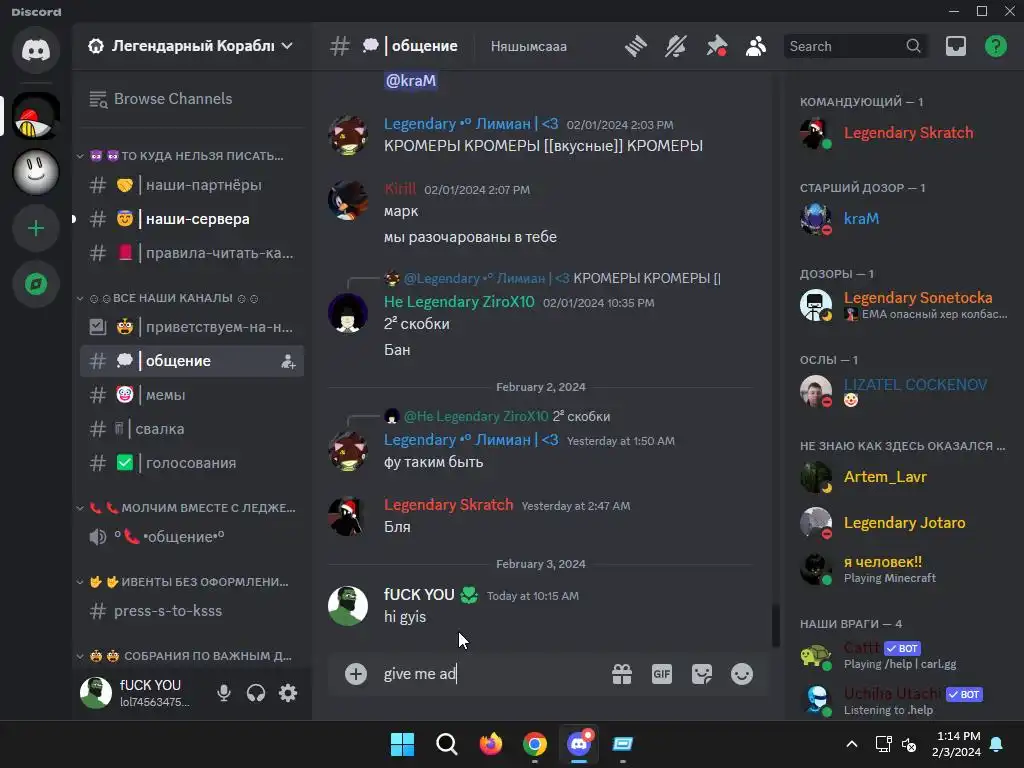Screen dimensions: 1024x768
Task: Toggle member list visibility
Action: click(x=756, y=46)
